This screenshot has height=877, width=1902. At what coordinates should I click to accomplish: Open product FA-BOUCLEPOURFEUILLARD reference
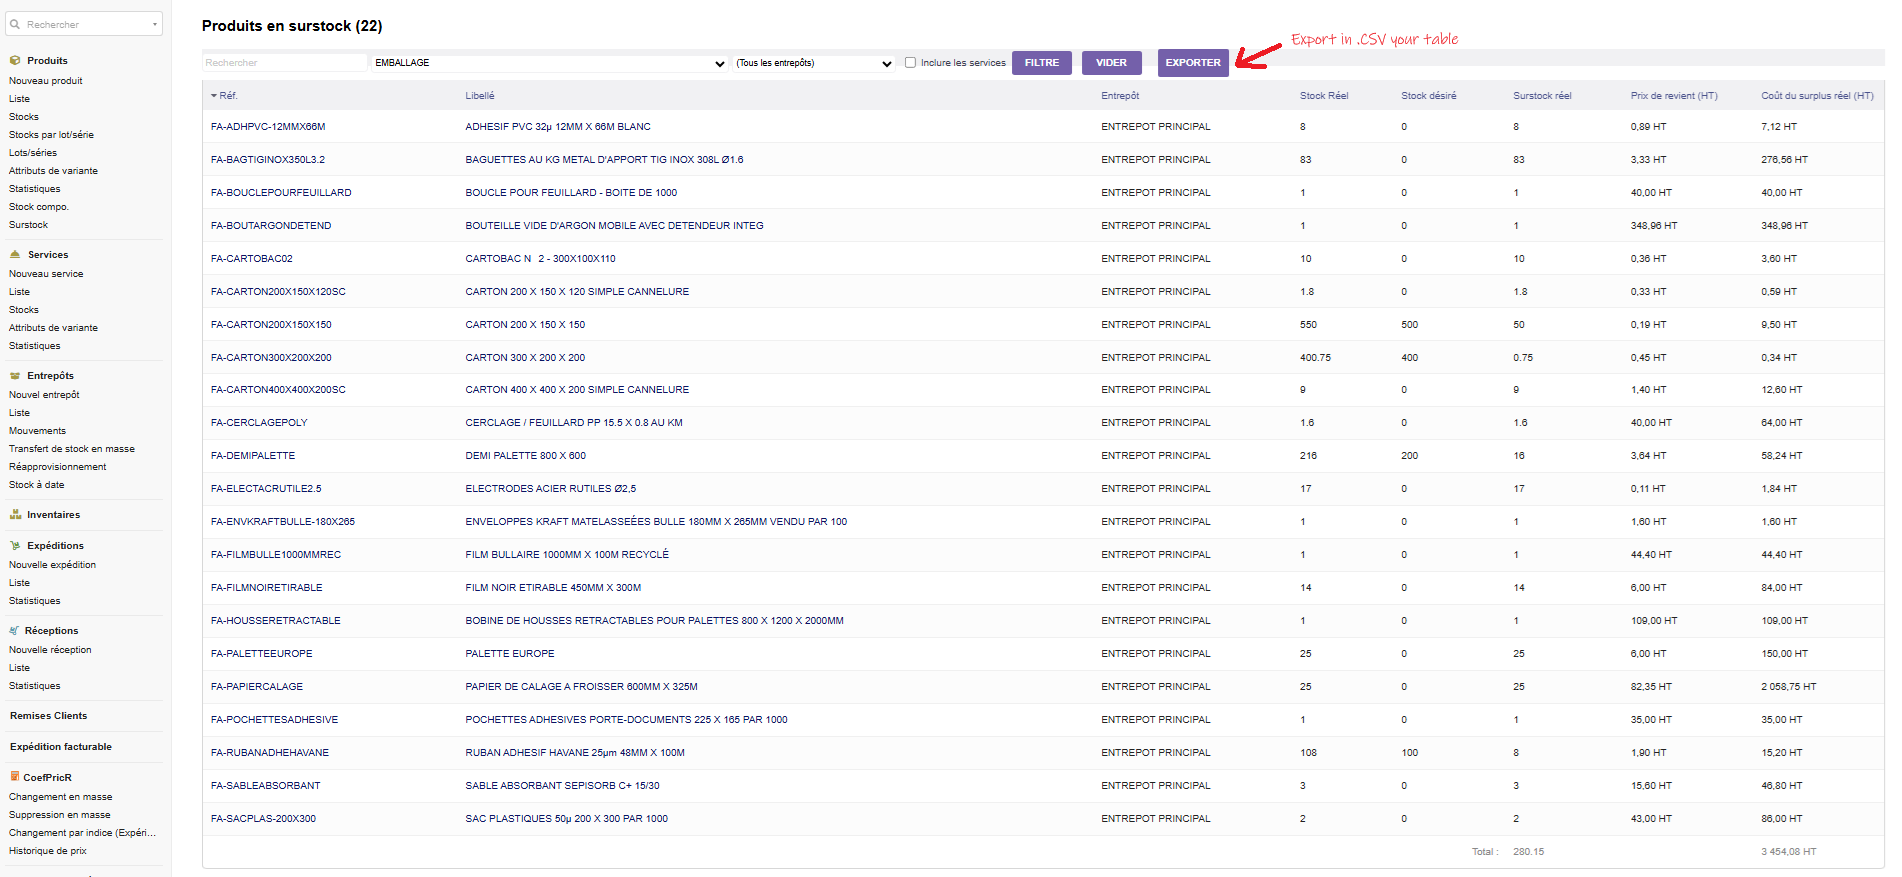(281, 193)
